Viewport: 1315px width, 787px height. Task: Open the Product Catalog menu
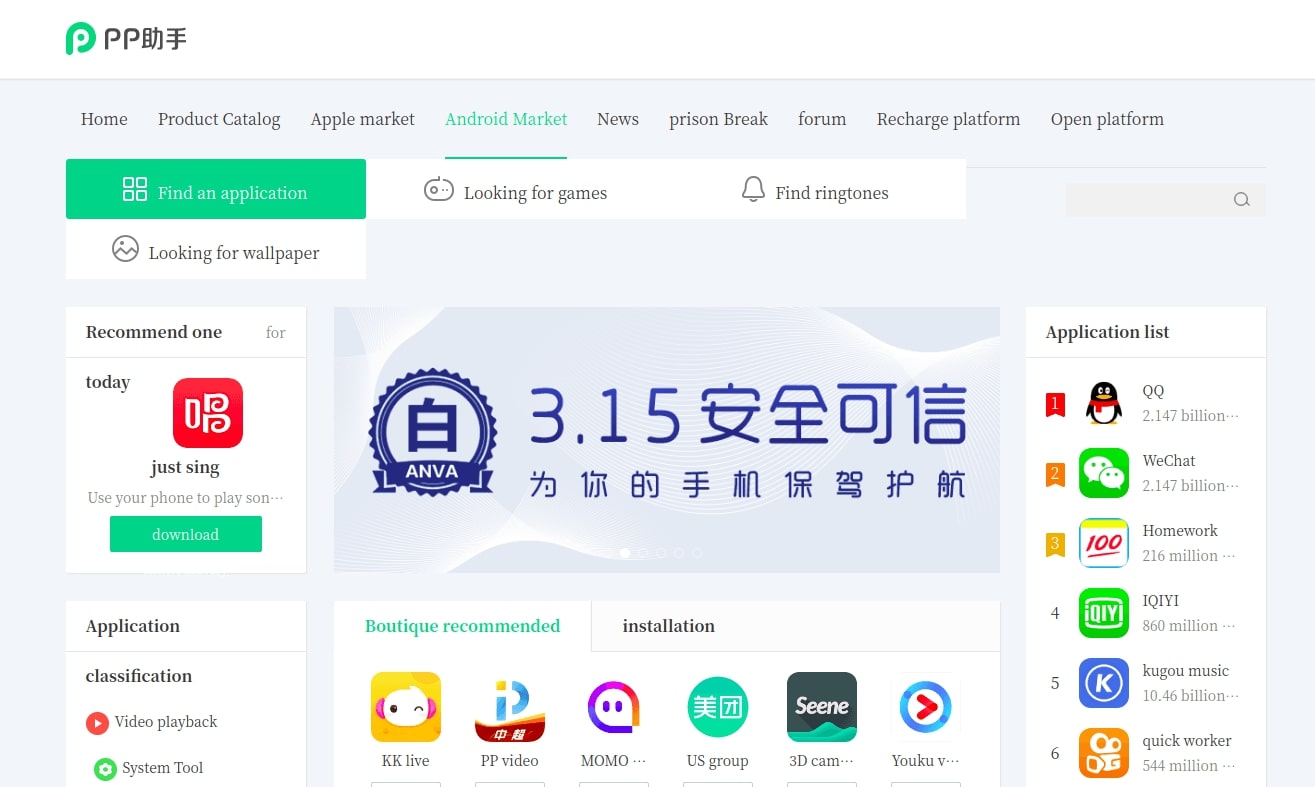219,119
